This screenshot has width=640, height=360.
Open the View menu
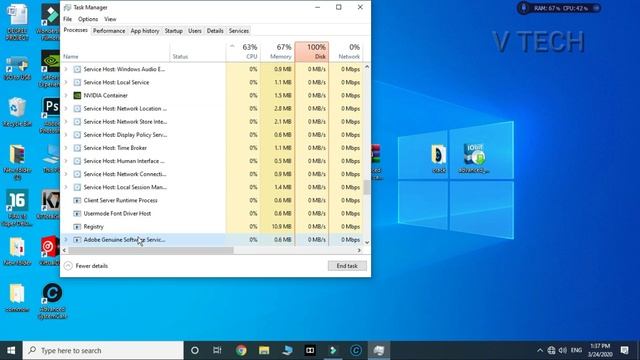(x=110, y=19)
